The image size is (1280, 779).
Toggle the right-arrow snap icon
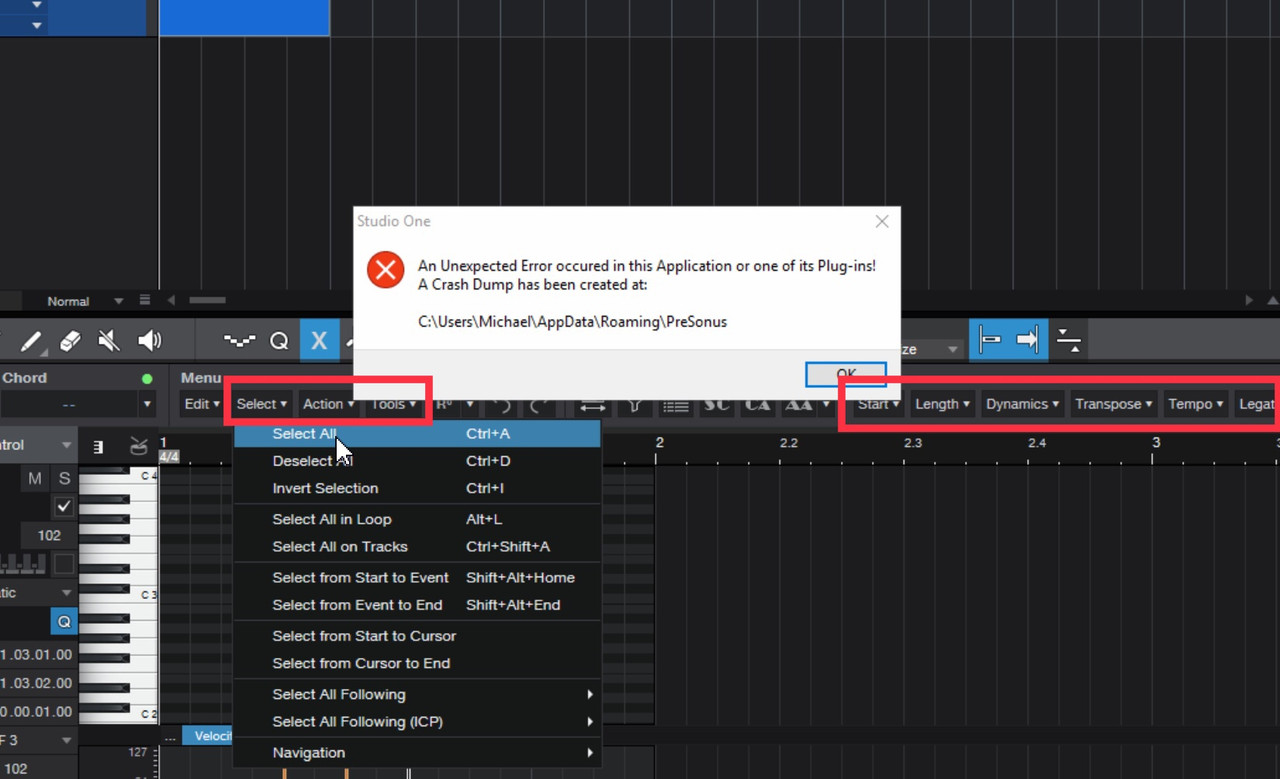1028,340
